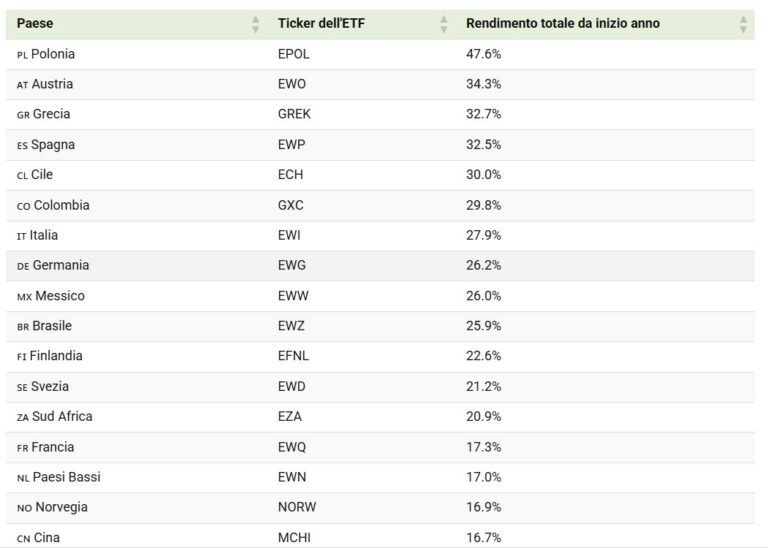
Task: Toggle sort on Rendimento totale column arrows
Action: pos(743,24)
